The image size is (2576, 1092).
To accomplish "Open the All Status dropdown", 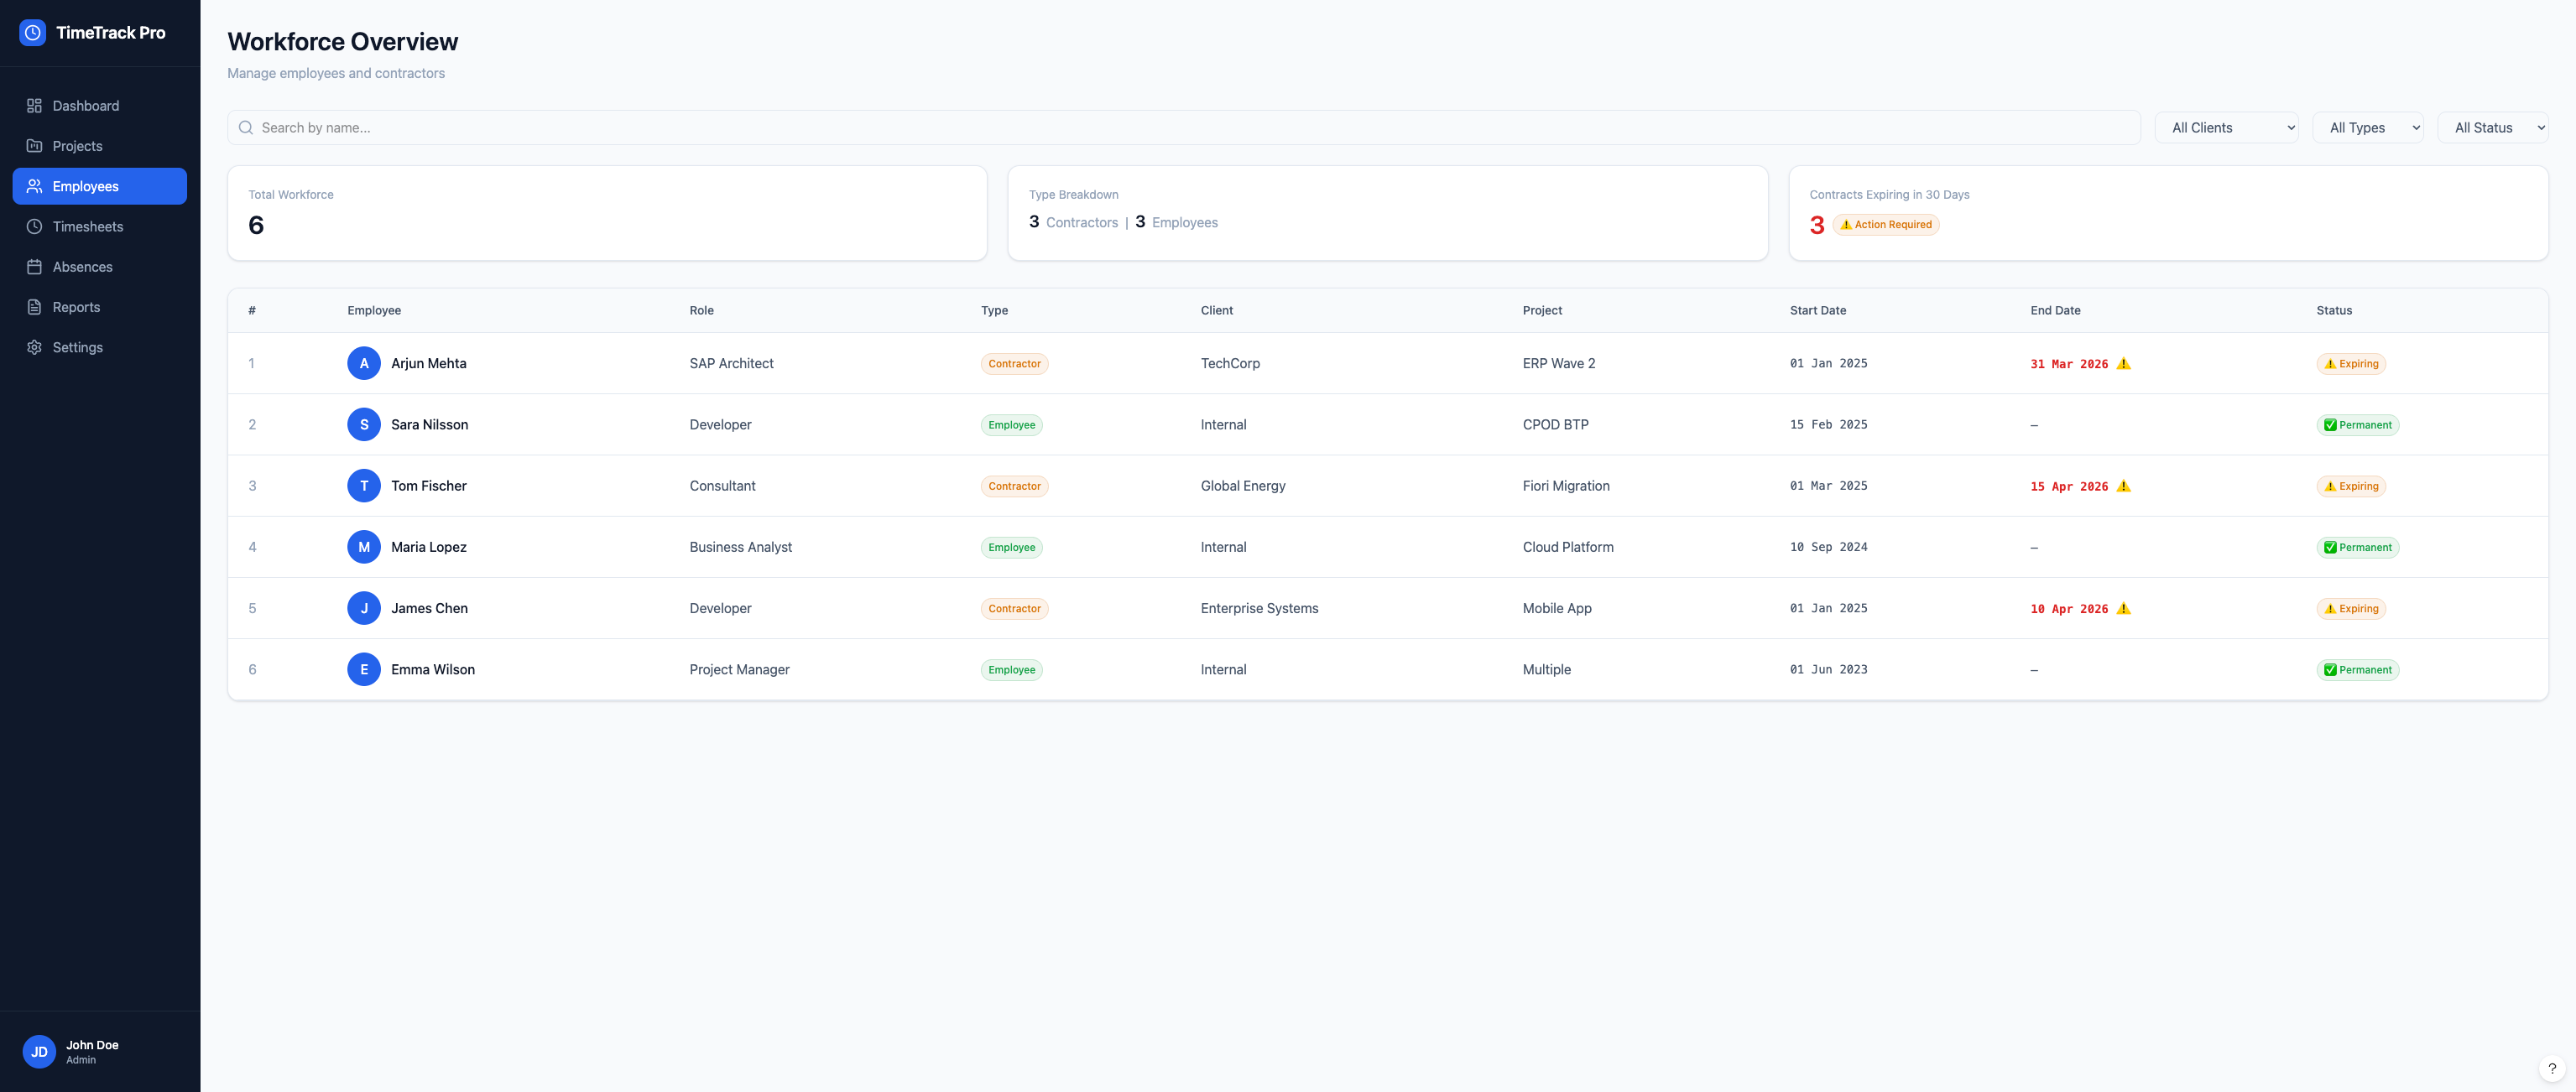I will coord(2494,127).
